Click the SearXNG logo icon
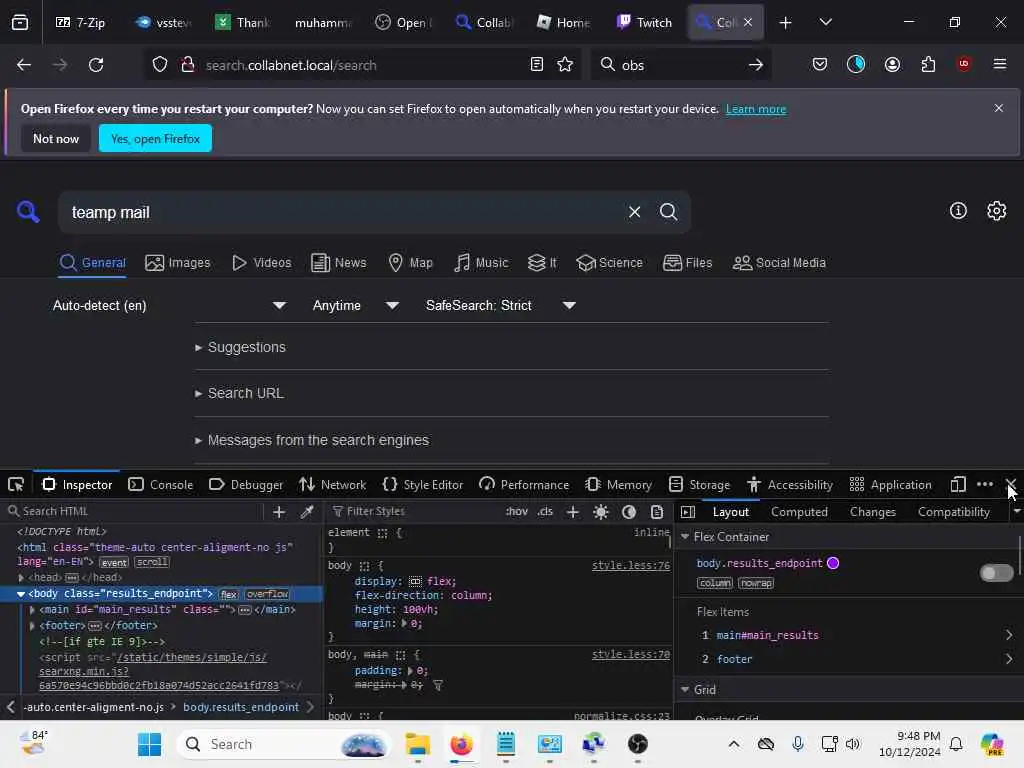Image resolution: width=1024 pixels, height=768 pixels. pyautogui.click(x=28, y=212)
